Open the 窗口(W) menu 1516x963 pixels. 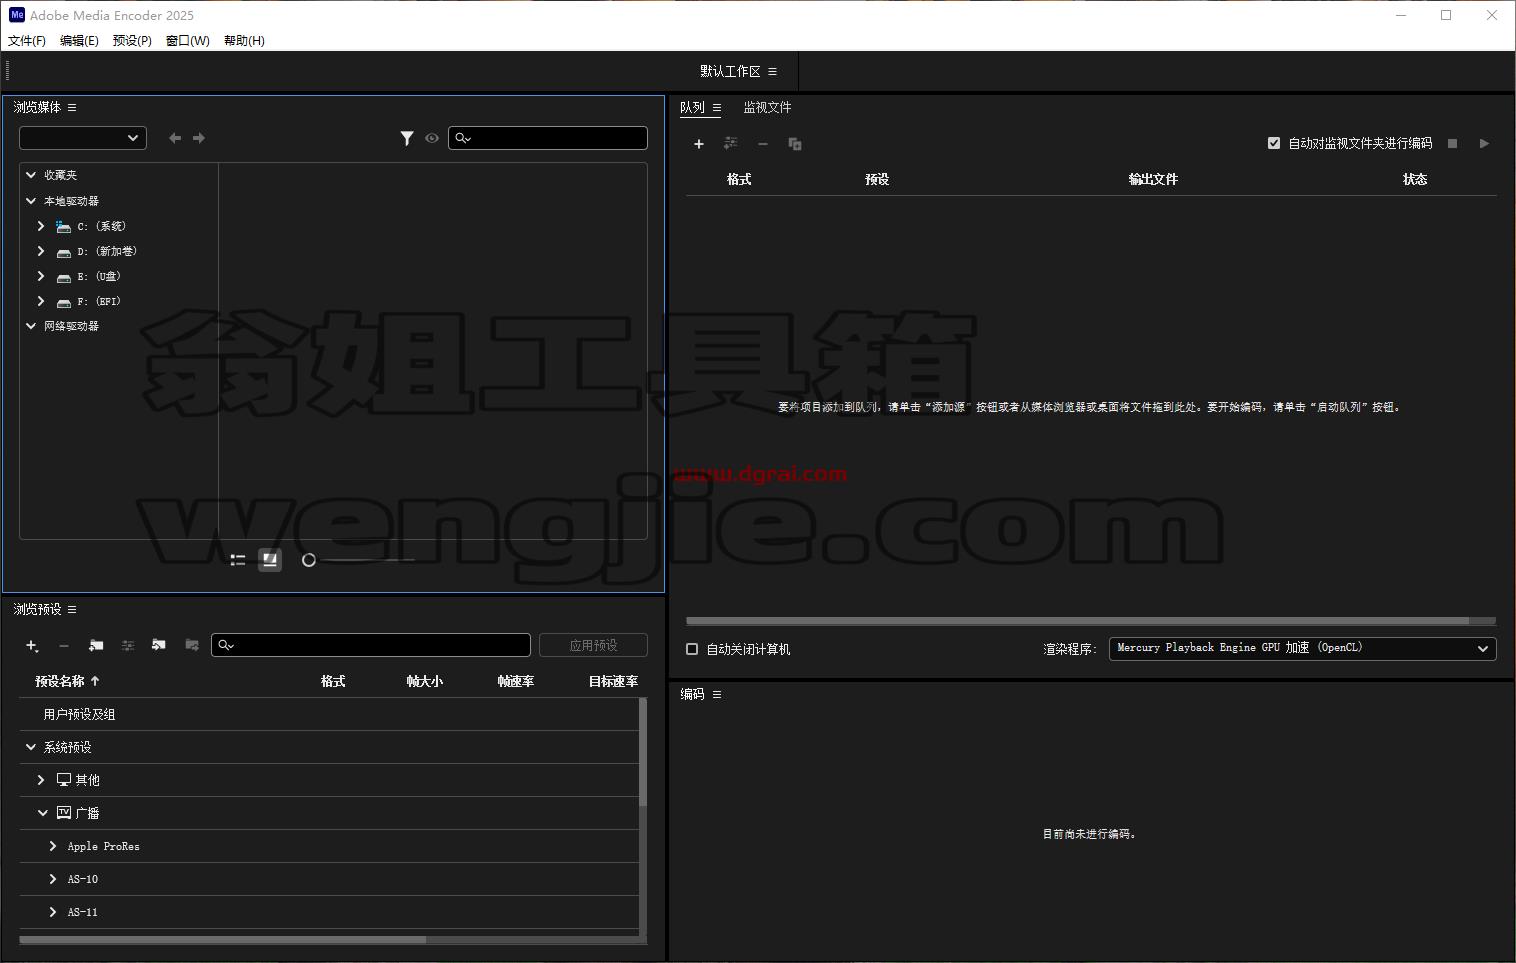(x=188, y=41)
